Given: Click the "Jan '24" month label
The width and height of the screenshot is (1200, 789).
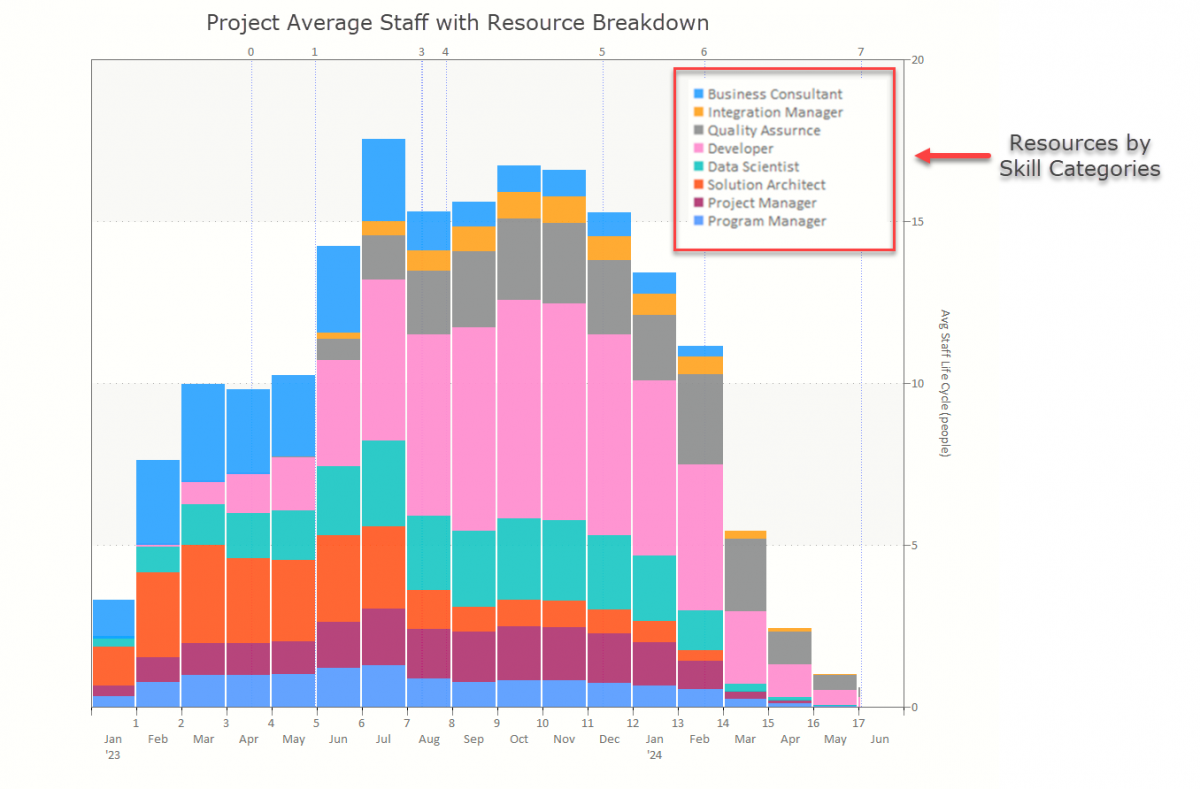Looking at the screenshot, I should [655, 747].
